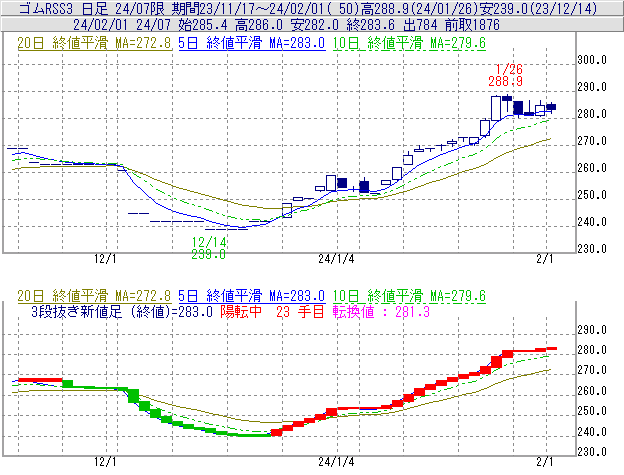Click the tall white candlestick at the 1/26 high

[496, 108]
